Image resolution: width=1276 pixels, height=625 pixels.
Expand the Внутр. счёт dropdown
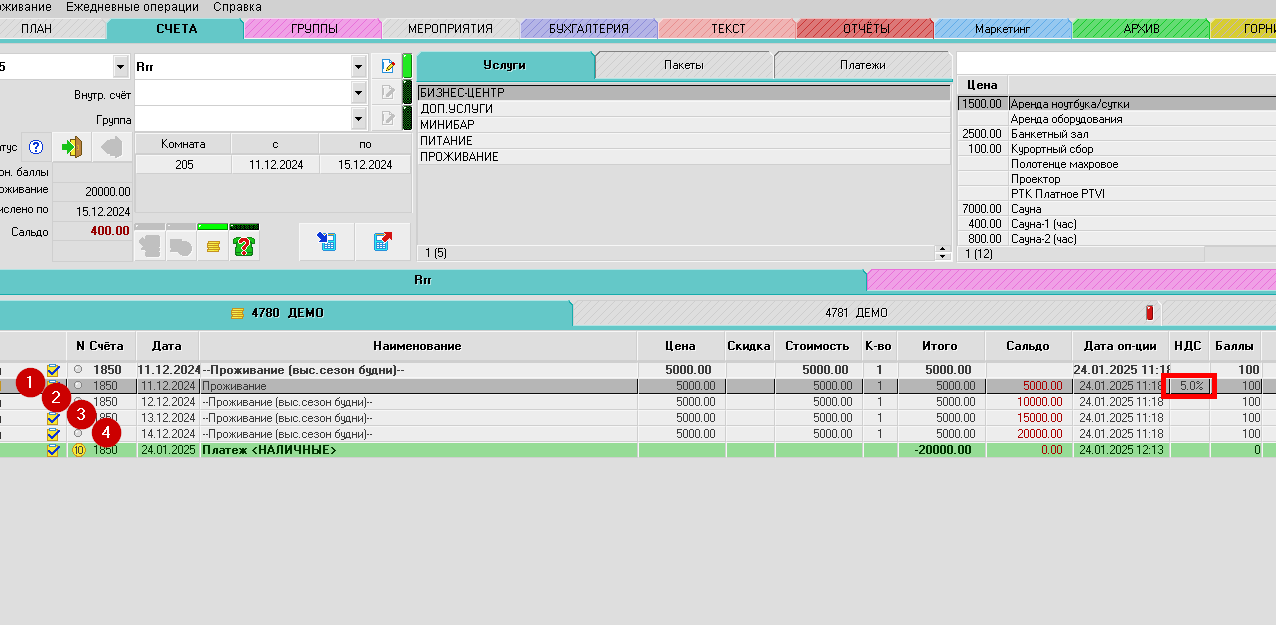[x=359, y=93]
